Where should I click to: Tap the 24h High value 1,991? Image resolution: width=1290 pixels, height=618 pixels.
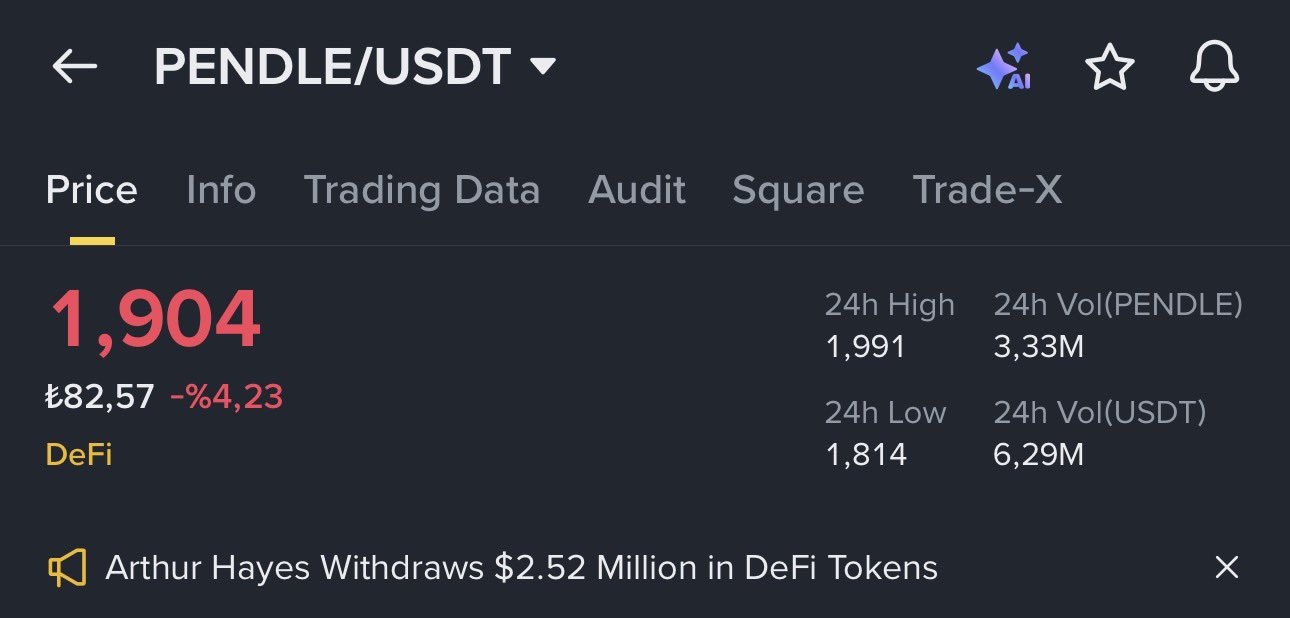[x=865, y=347]
